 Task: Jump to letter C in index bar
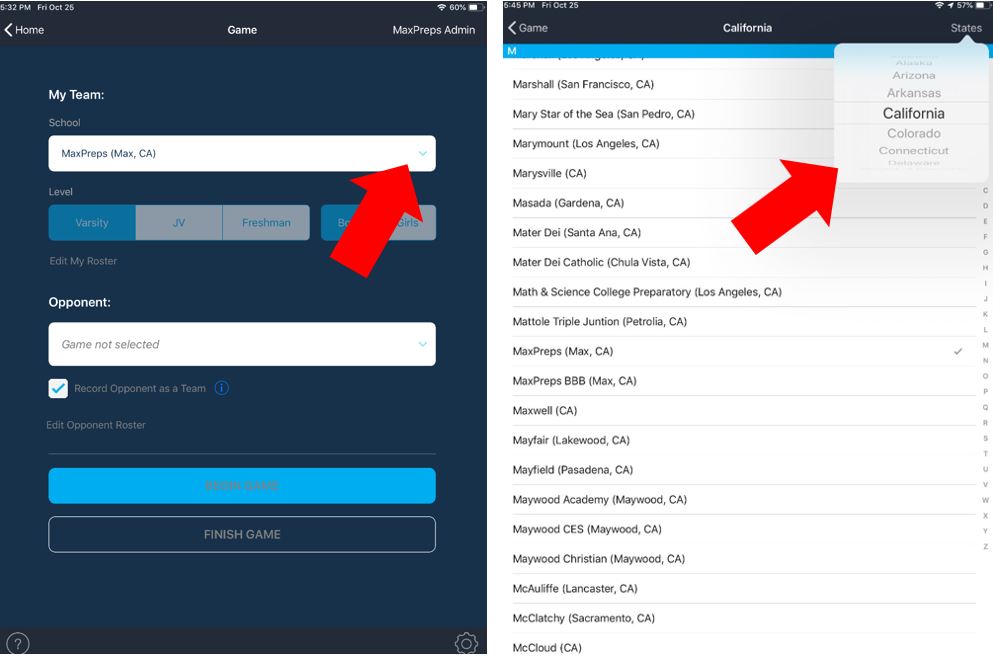pos(985,190)
